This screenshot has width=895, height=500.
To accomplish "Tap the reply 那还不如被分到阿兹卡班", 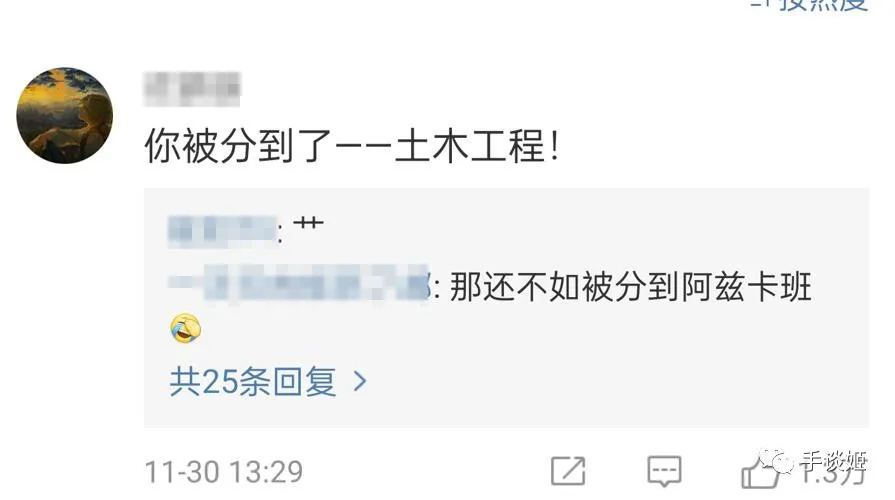I will click(630, 287).
